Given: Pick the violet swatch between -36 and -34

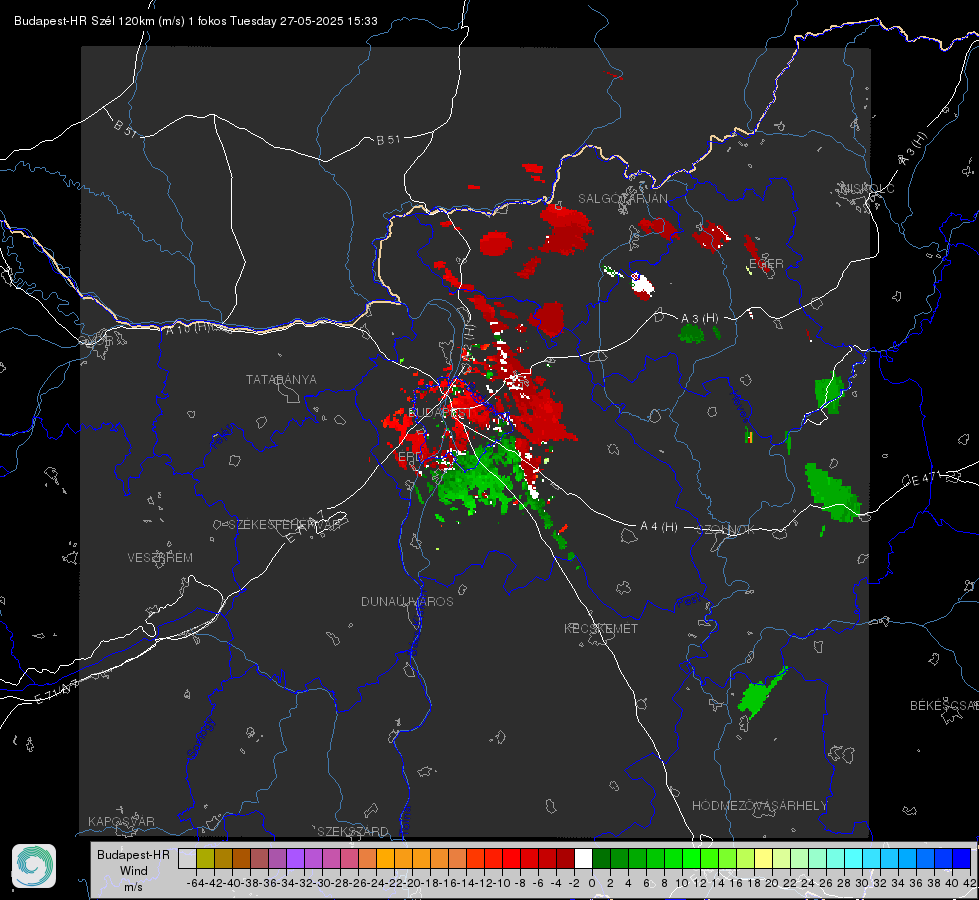Looking at the screenshot, I should point(277,858).
